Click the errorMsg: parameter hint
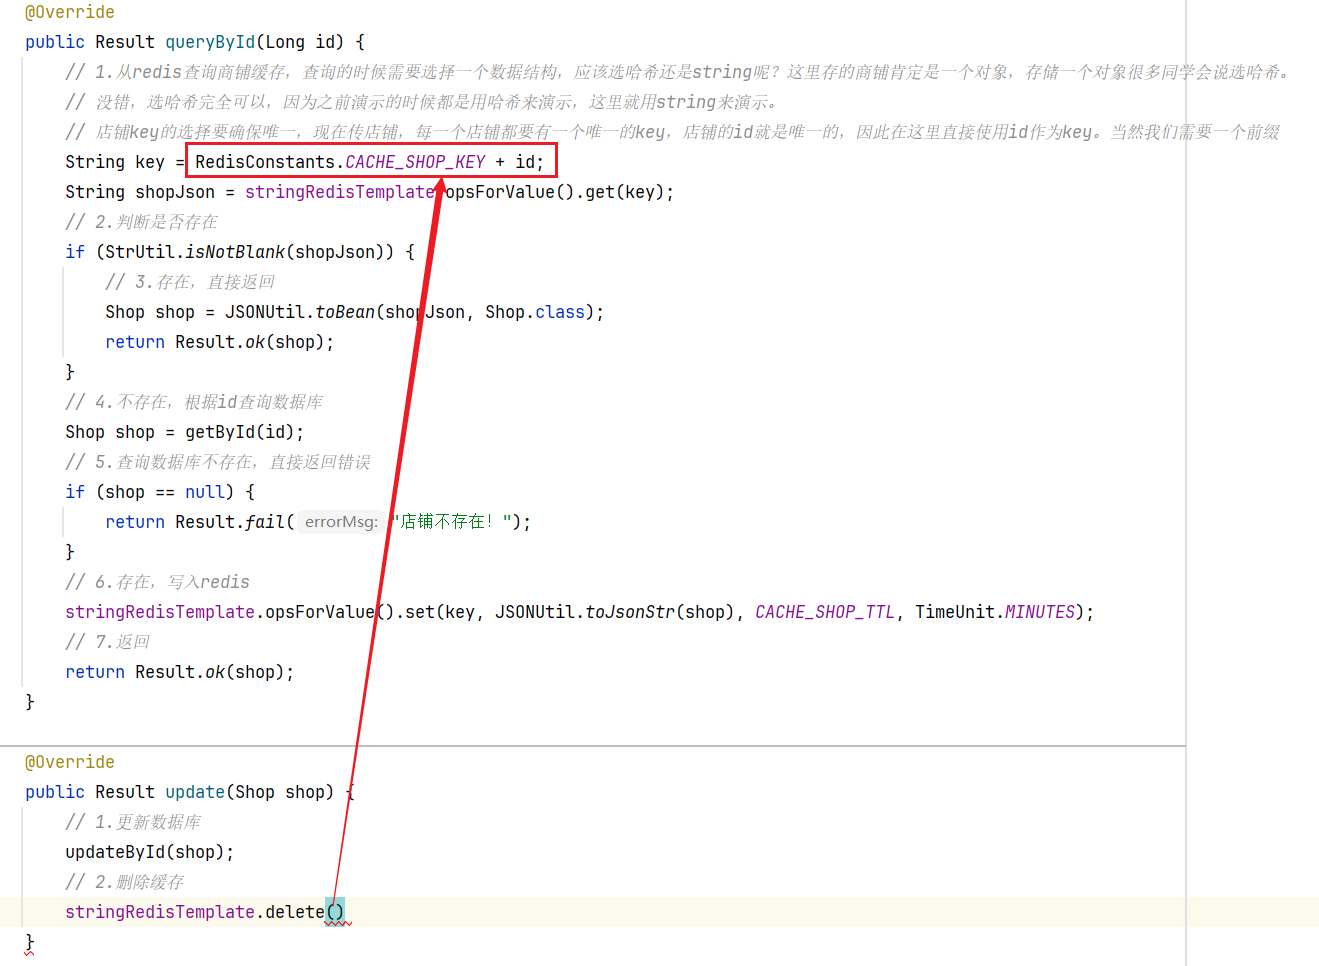This screenshot has height=966, width=1319. click(341, 522)
